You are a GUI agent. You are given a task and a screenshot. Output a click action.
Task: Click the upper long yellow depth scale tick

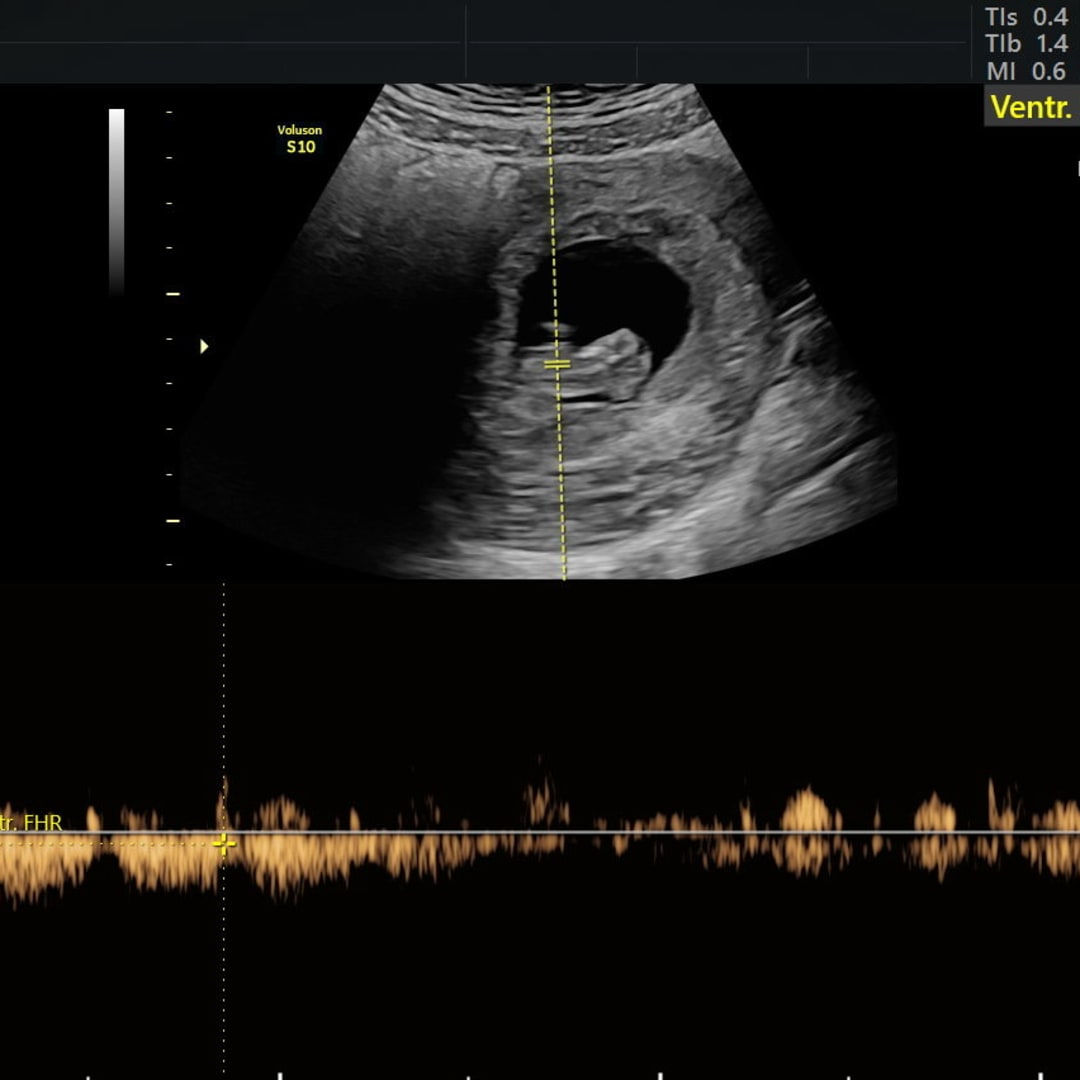[x=172, y=294]
